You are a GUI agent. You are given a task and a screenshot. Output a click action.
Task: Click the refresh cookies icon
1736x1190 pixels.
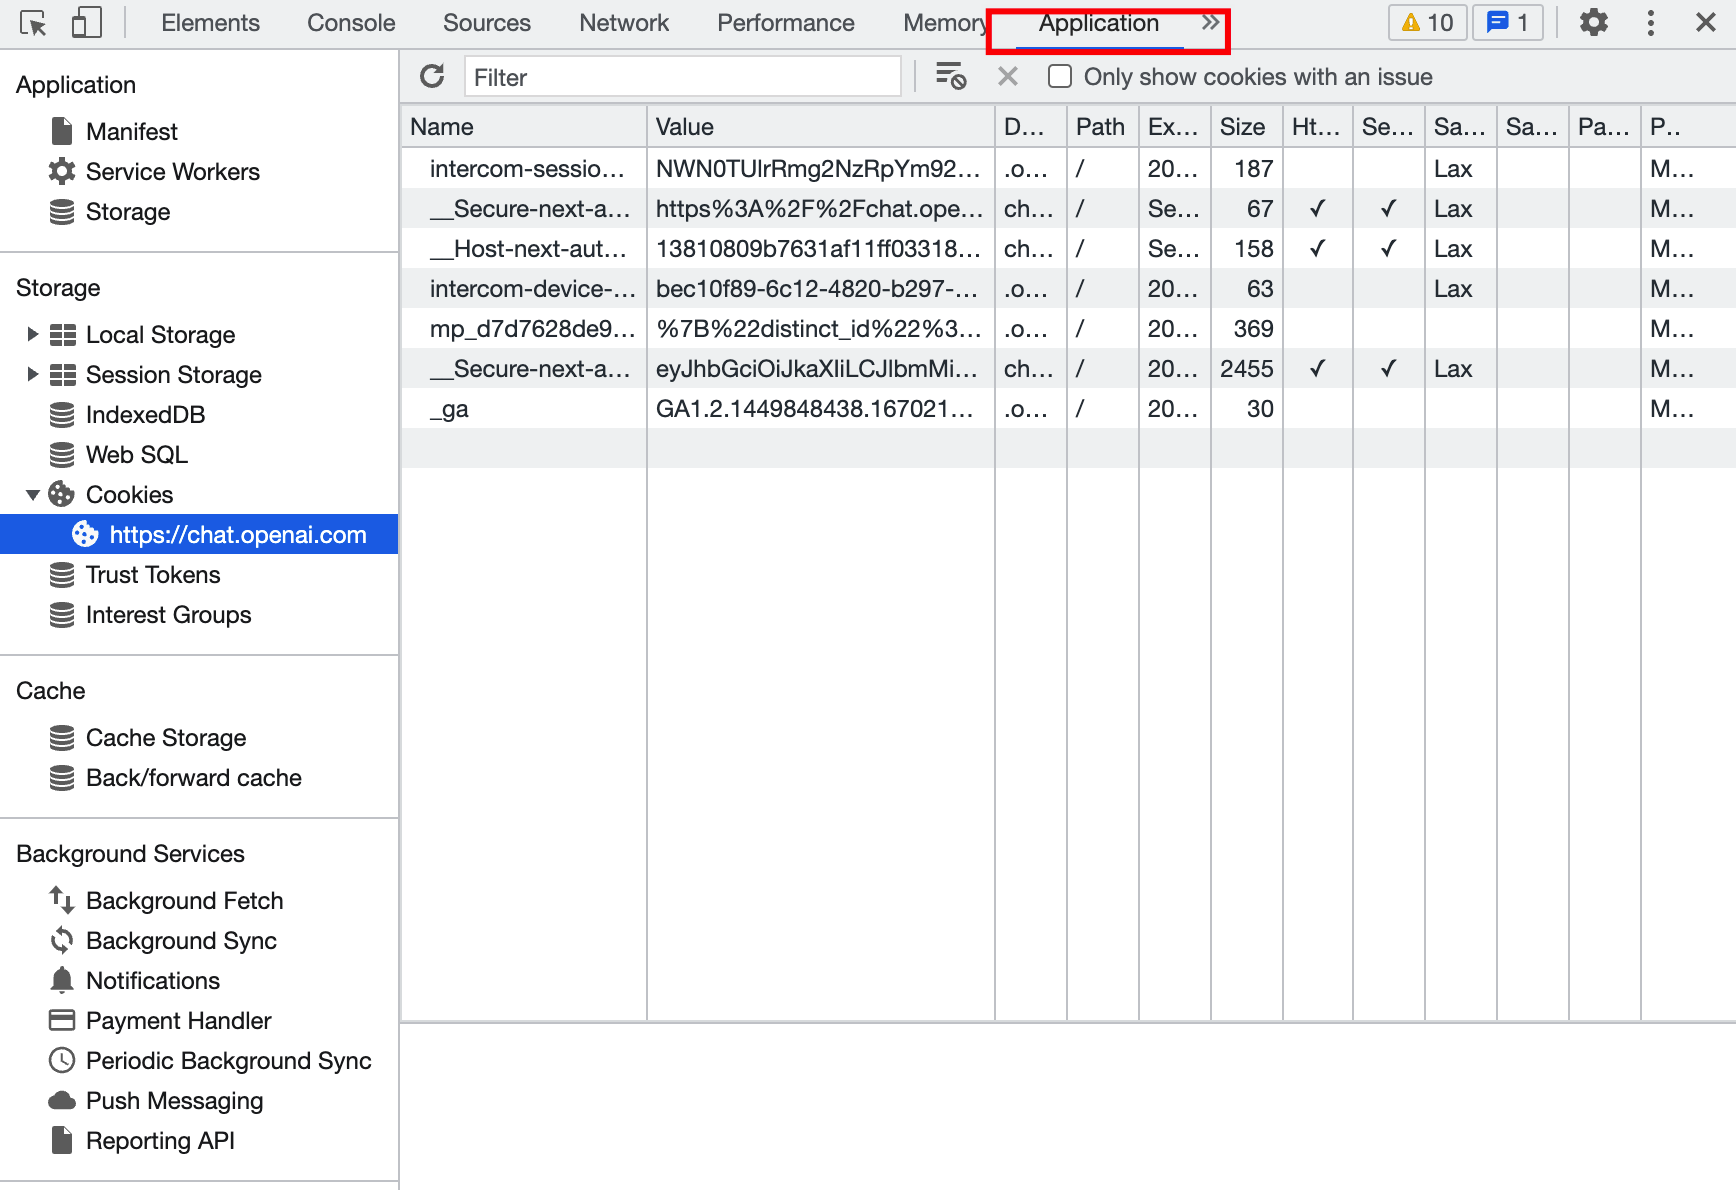(432, 77)
